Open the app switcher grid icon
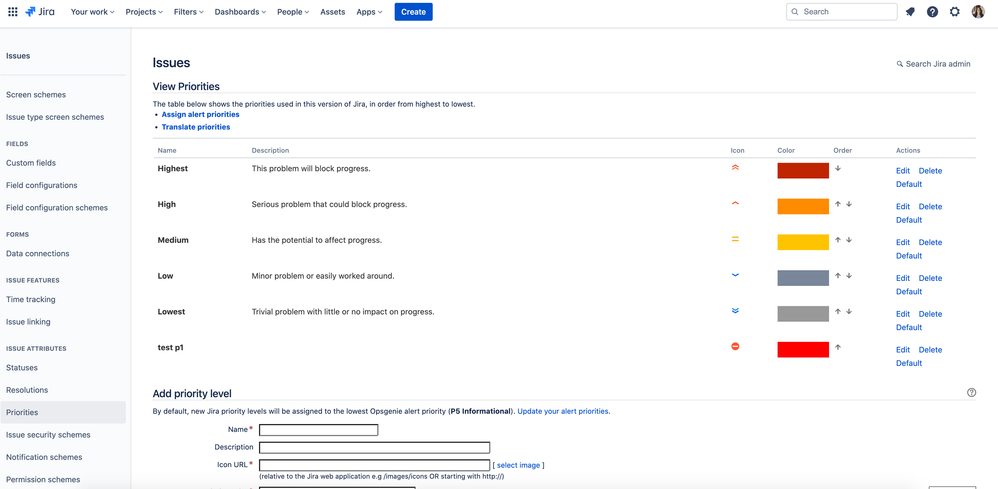Image resolution: width=998 pixels, height=489 pixels. (x=13, y=11)
